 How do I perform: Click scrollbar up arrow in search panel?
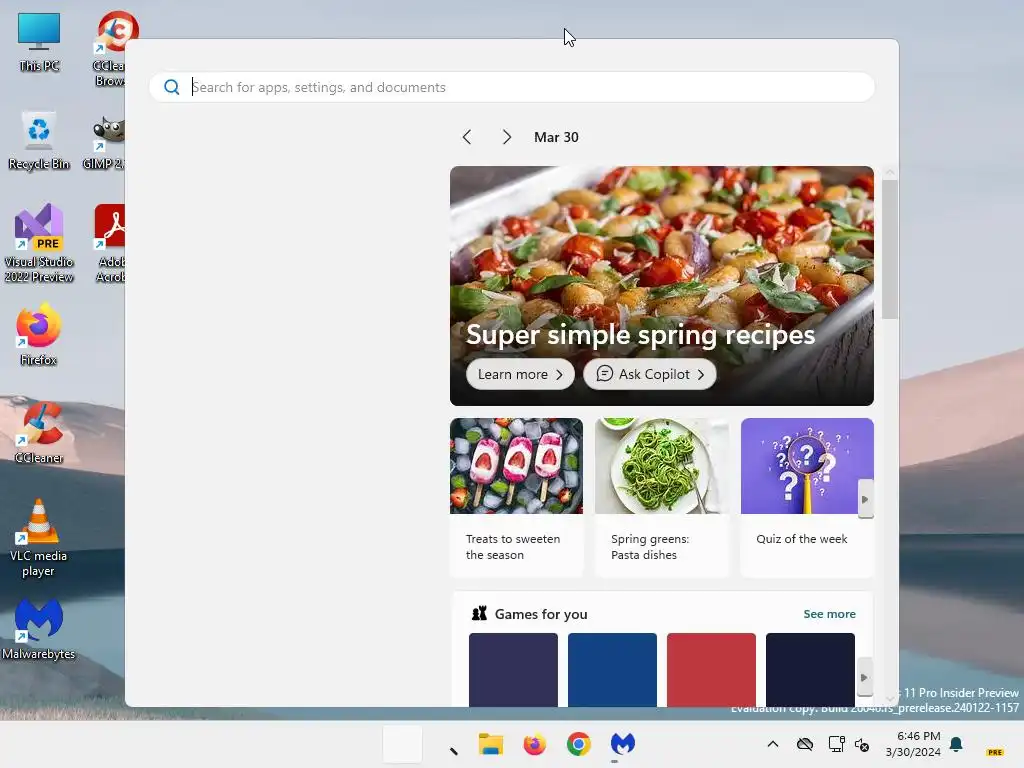point(889,172)
